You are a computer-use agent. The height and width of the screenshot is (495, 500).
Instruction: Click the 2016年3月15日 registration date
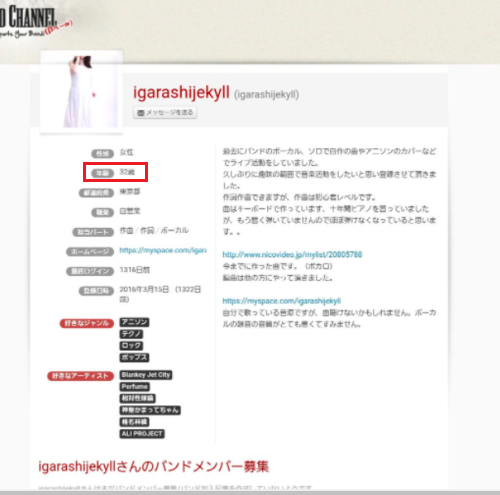click(x=144, y=289)
